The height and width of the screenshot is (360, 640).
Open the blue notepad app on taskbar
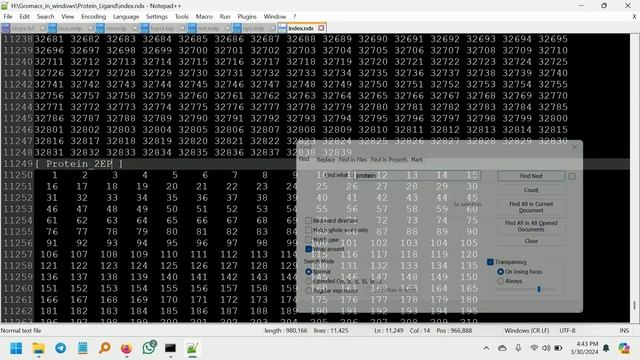(x=82, y=348)
